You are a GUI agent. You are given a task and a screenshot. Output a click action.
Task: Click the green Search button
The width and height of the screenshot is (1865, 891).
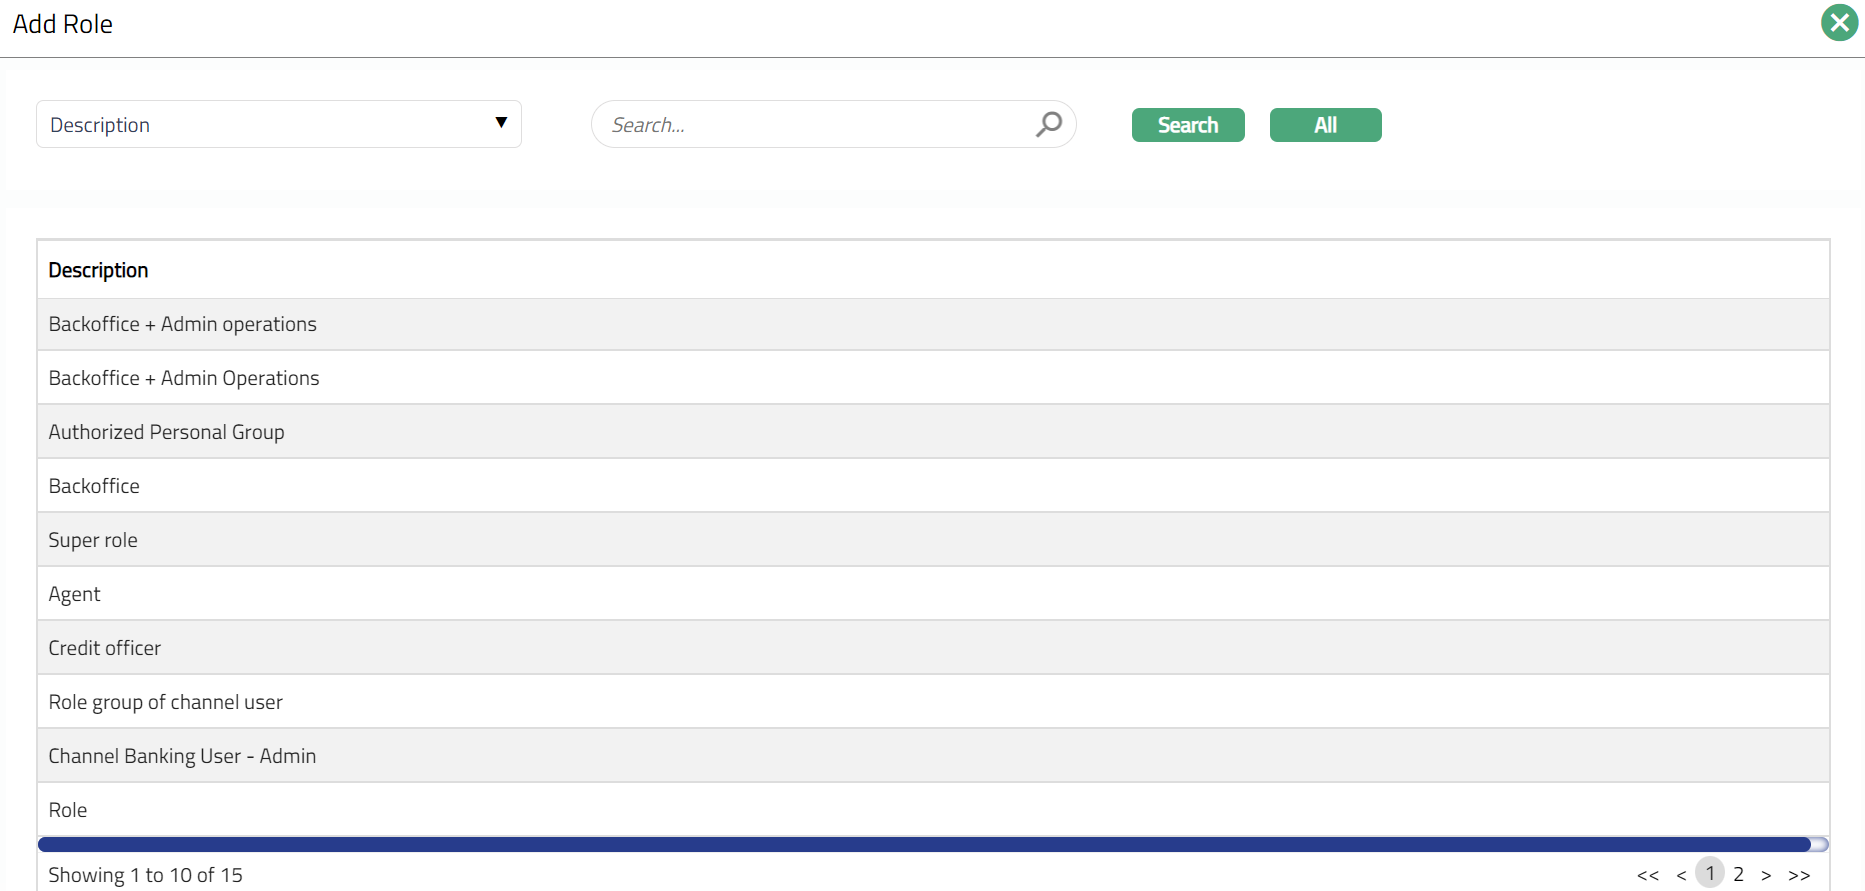pos(1187,125)
